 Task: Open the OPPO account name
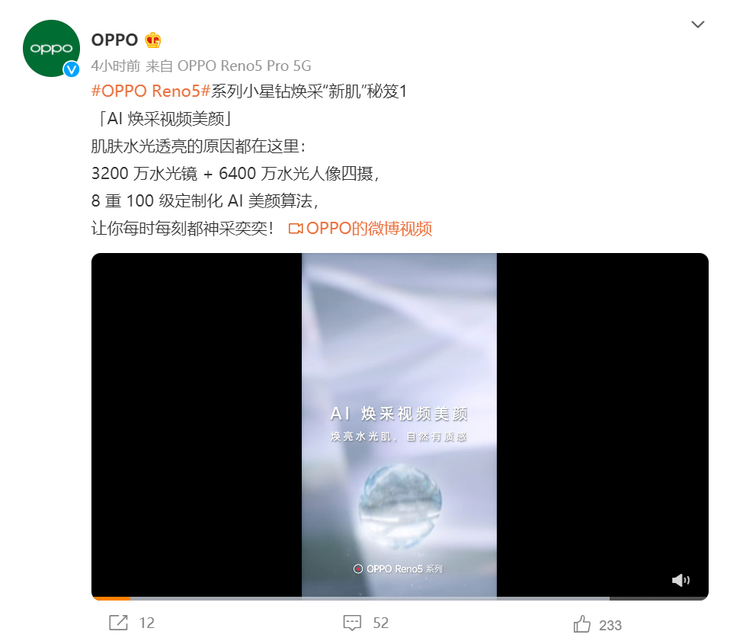[x=115, y=40]
